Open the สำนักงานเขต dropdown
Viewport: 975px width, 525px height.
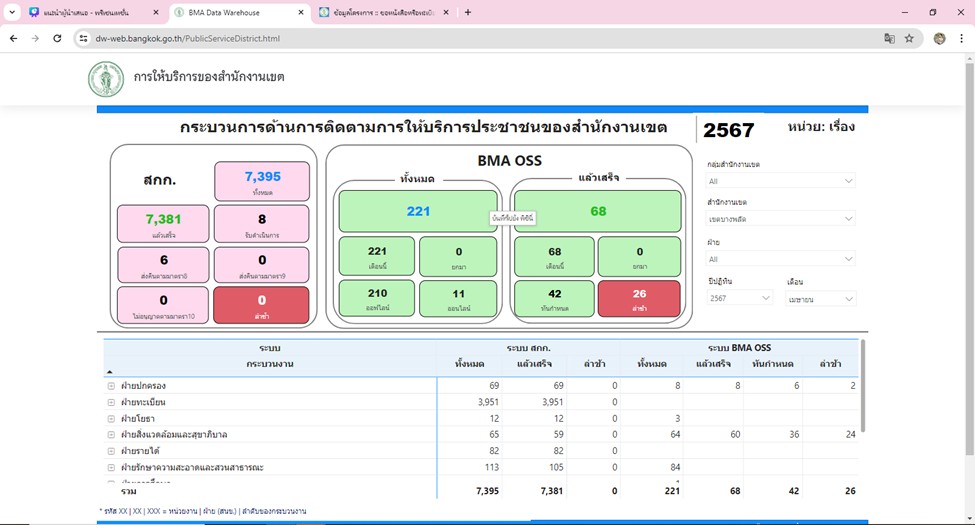click(x=780, y=218)
